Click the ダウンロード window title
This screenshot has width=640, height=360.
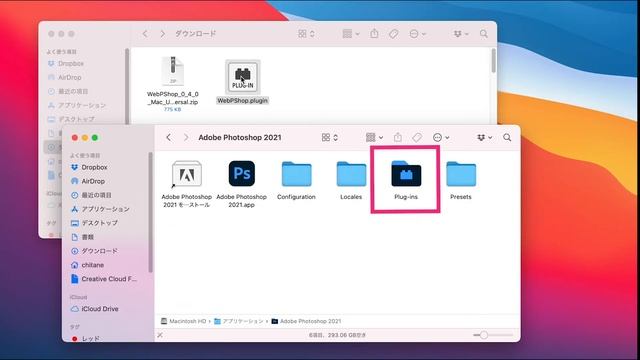click(196, 34)
